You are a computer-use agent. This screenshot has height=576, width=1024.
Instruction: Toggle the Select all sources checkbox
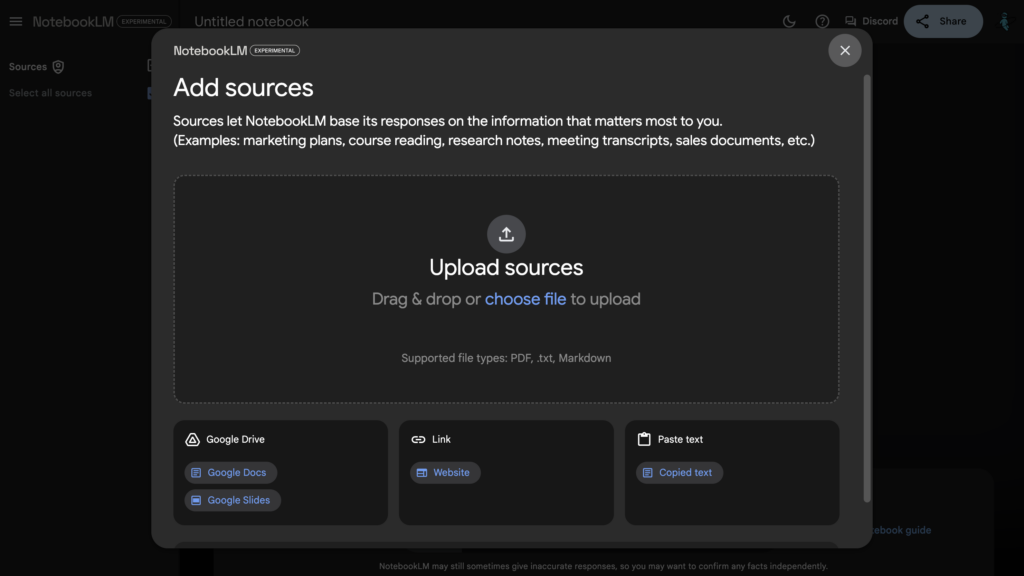click(150, 93)
